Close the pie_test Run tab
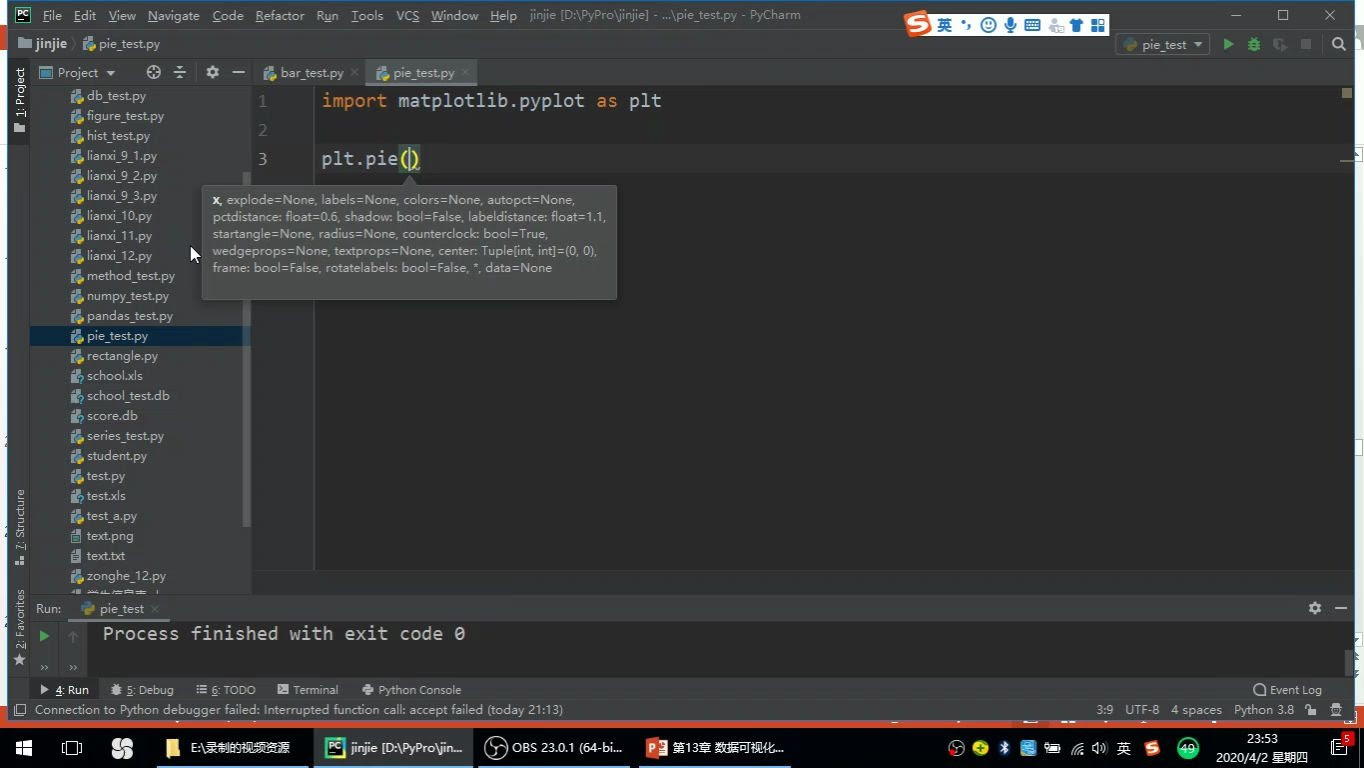Image resolution: width=1364 pixels, height=768 pixels. pyautogui.click(x=155, y=608)
